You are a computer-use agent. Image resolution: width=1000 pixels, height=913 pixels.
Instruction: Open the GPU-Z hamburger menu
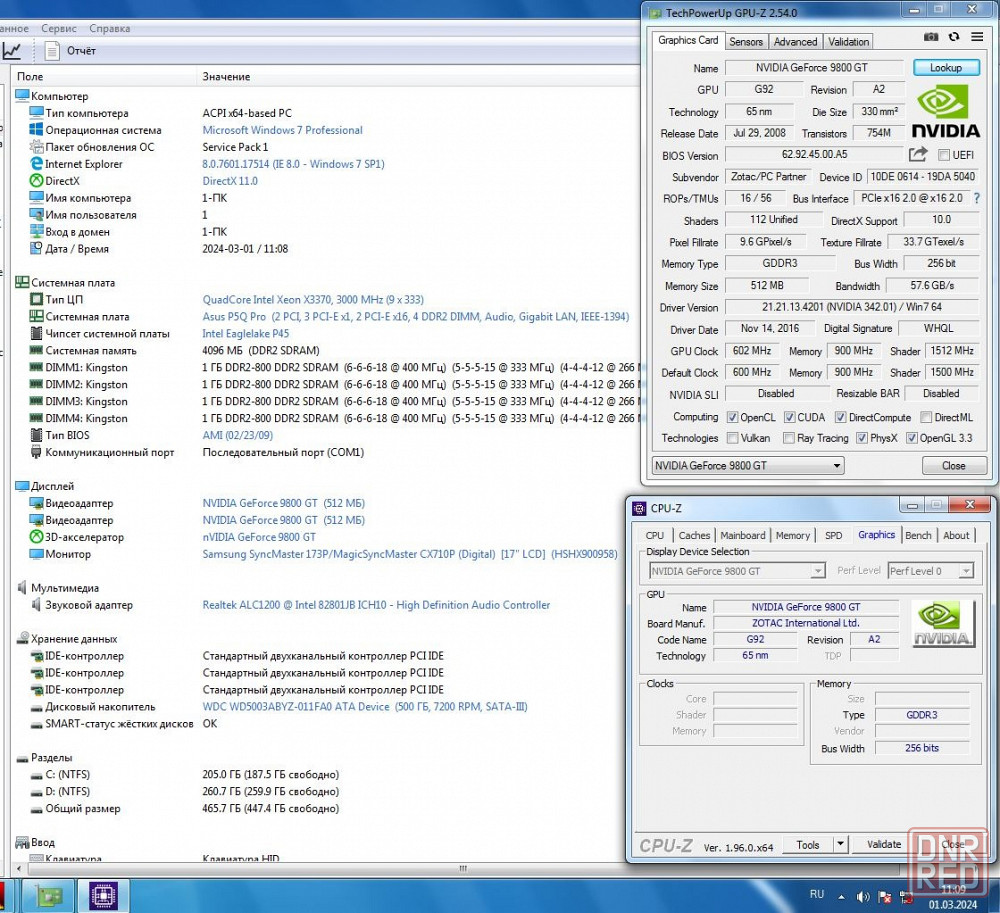976,37
